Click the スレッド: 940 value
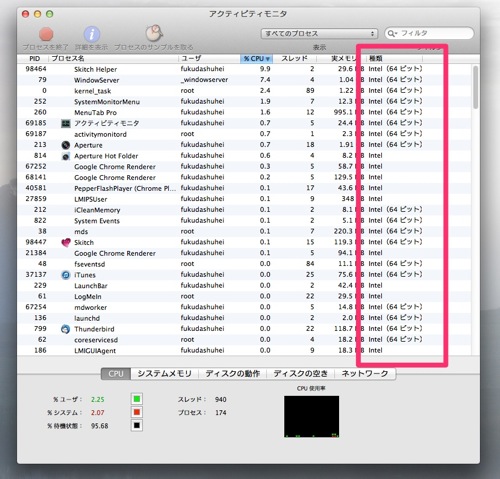The height and width of the screenshot is (479, 500). 220,399
